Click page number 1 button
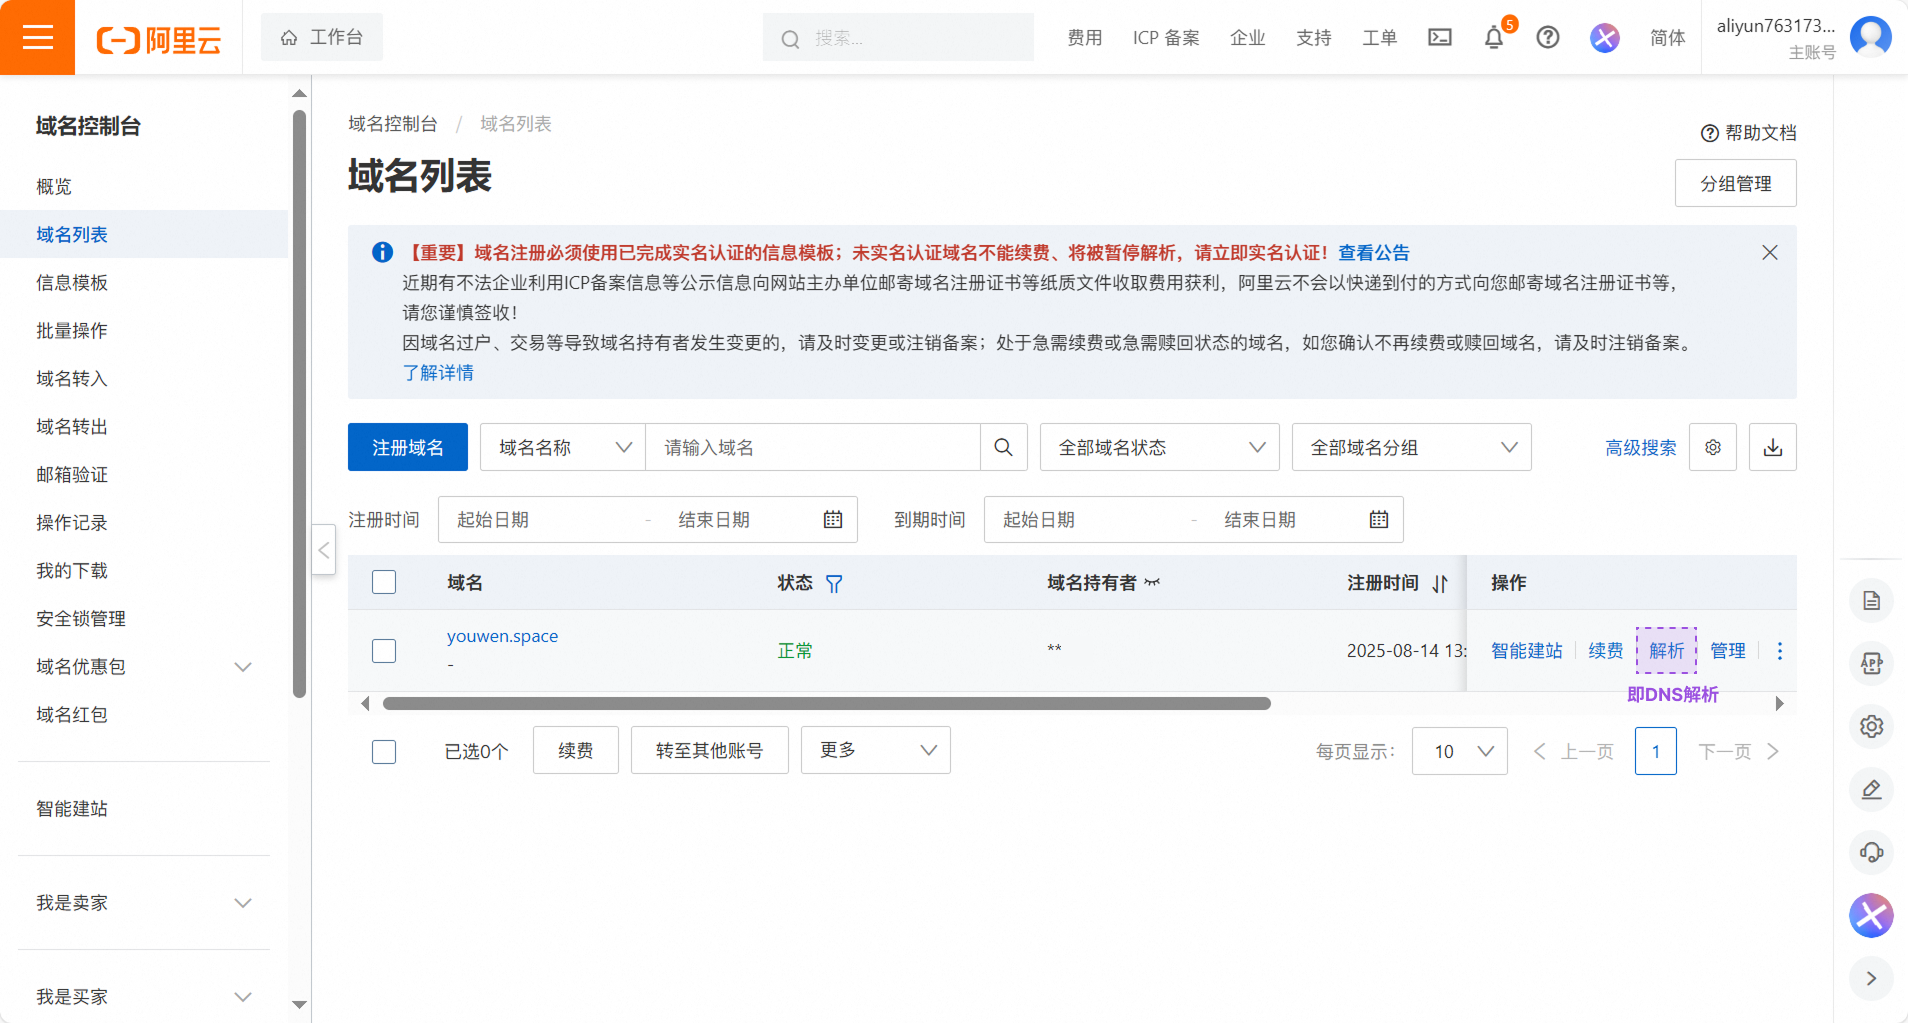 point(1656,751)
